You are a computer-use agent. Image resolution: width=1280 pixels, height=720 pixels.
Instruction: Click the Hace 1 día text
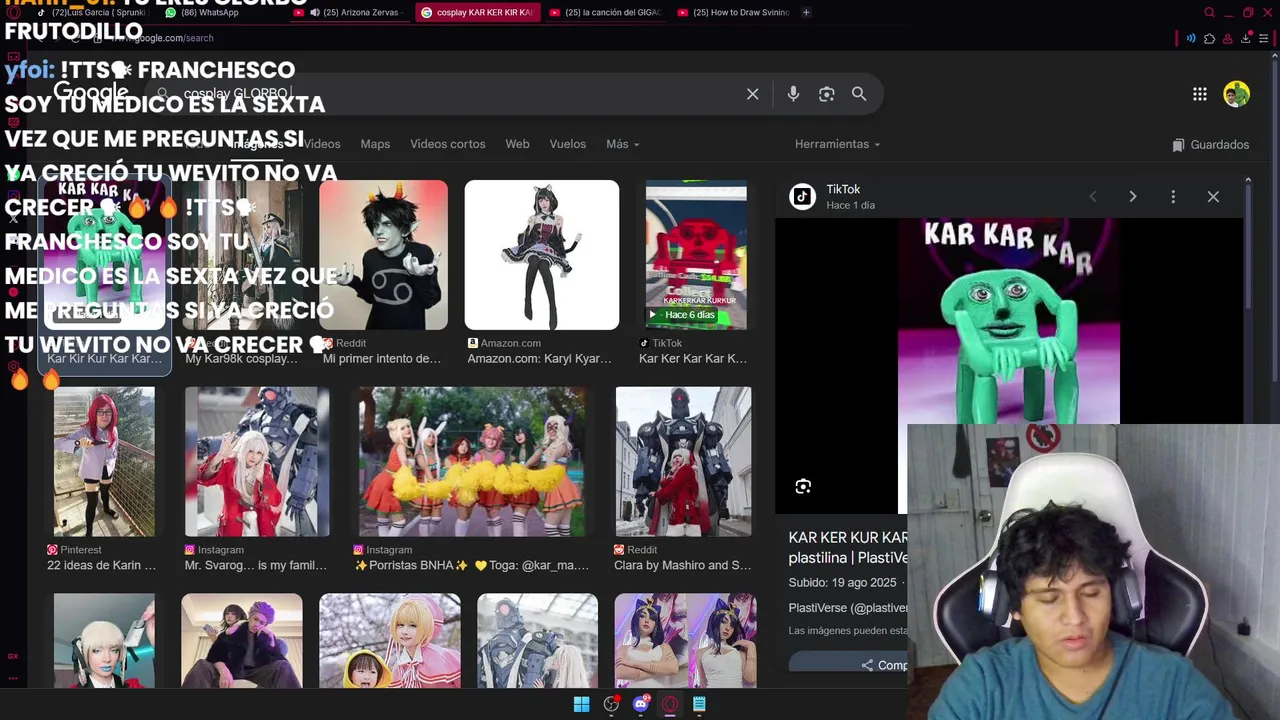click(x=850, y=205)
